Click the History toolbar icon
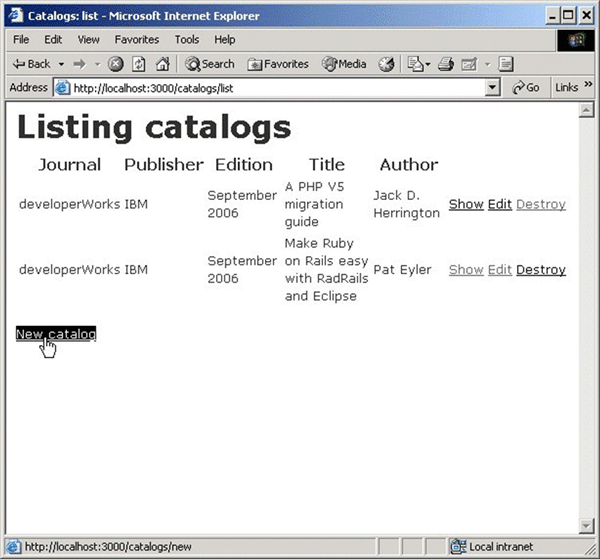This screenshot has width=600, height=559. pyautogui.click(x=386, y=64)
